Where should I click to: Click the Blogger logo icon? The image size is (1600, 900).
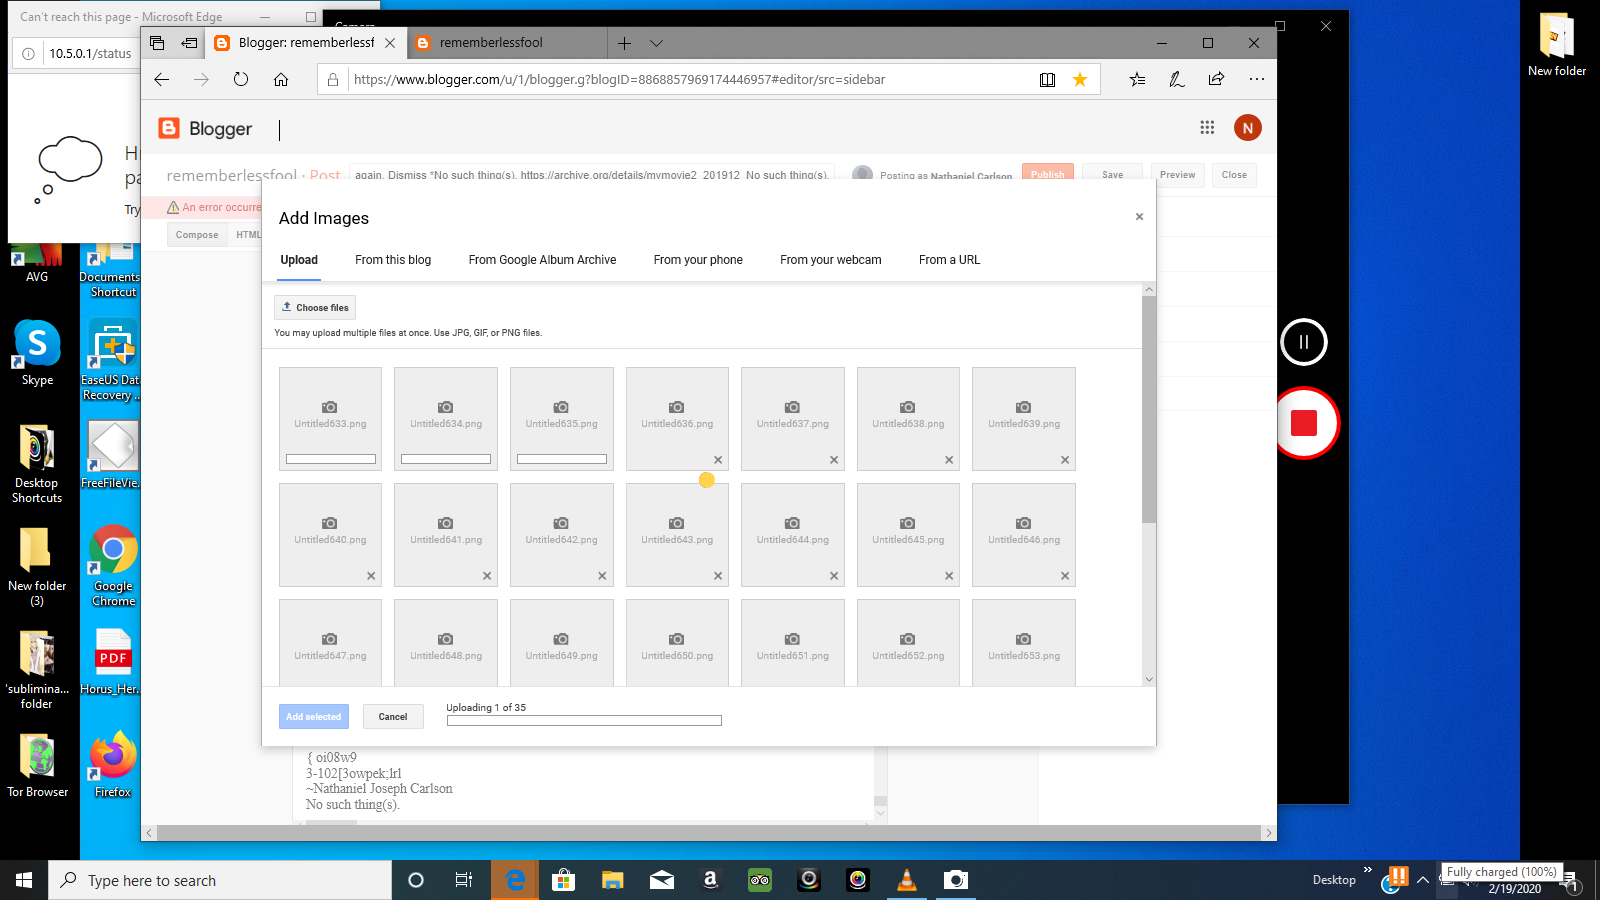167,128
